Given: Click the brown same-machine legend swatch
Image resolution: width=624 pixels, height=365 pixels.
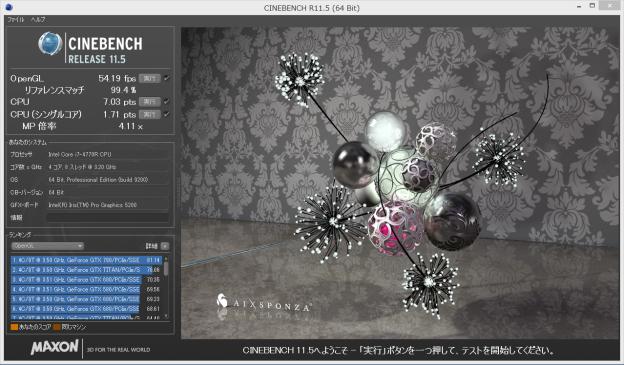Looking at the screenshot, I should pyautogui.click(x=57, y=327).
